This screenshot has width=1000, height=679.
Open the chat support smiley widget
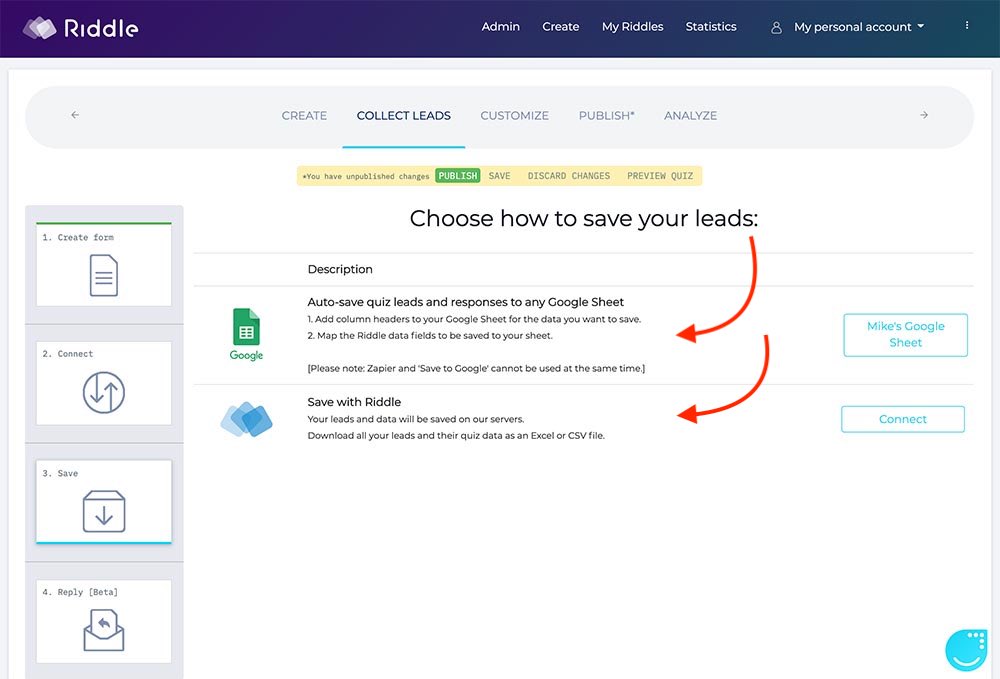point(967,650)
